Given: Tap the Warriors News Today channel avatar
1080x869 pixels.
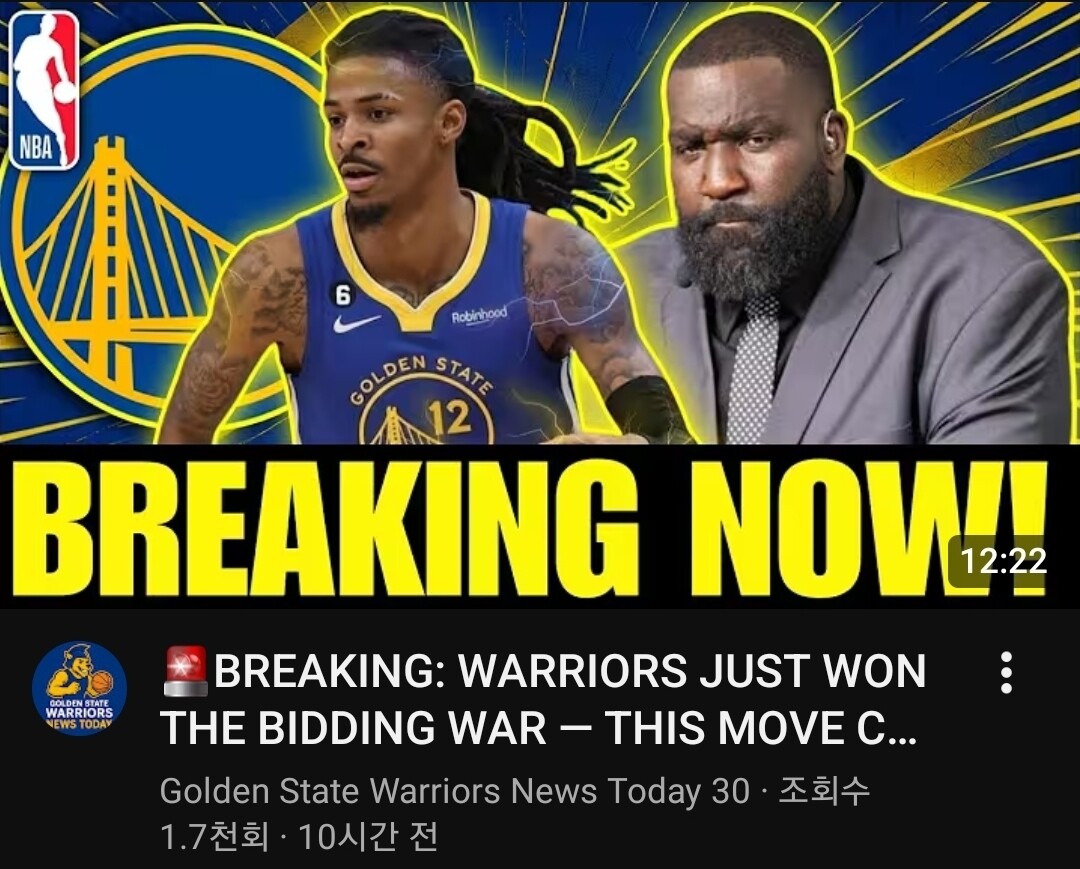Looking at the screenshot, I should click(x=80, y=689).
